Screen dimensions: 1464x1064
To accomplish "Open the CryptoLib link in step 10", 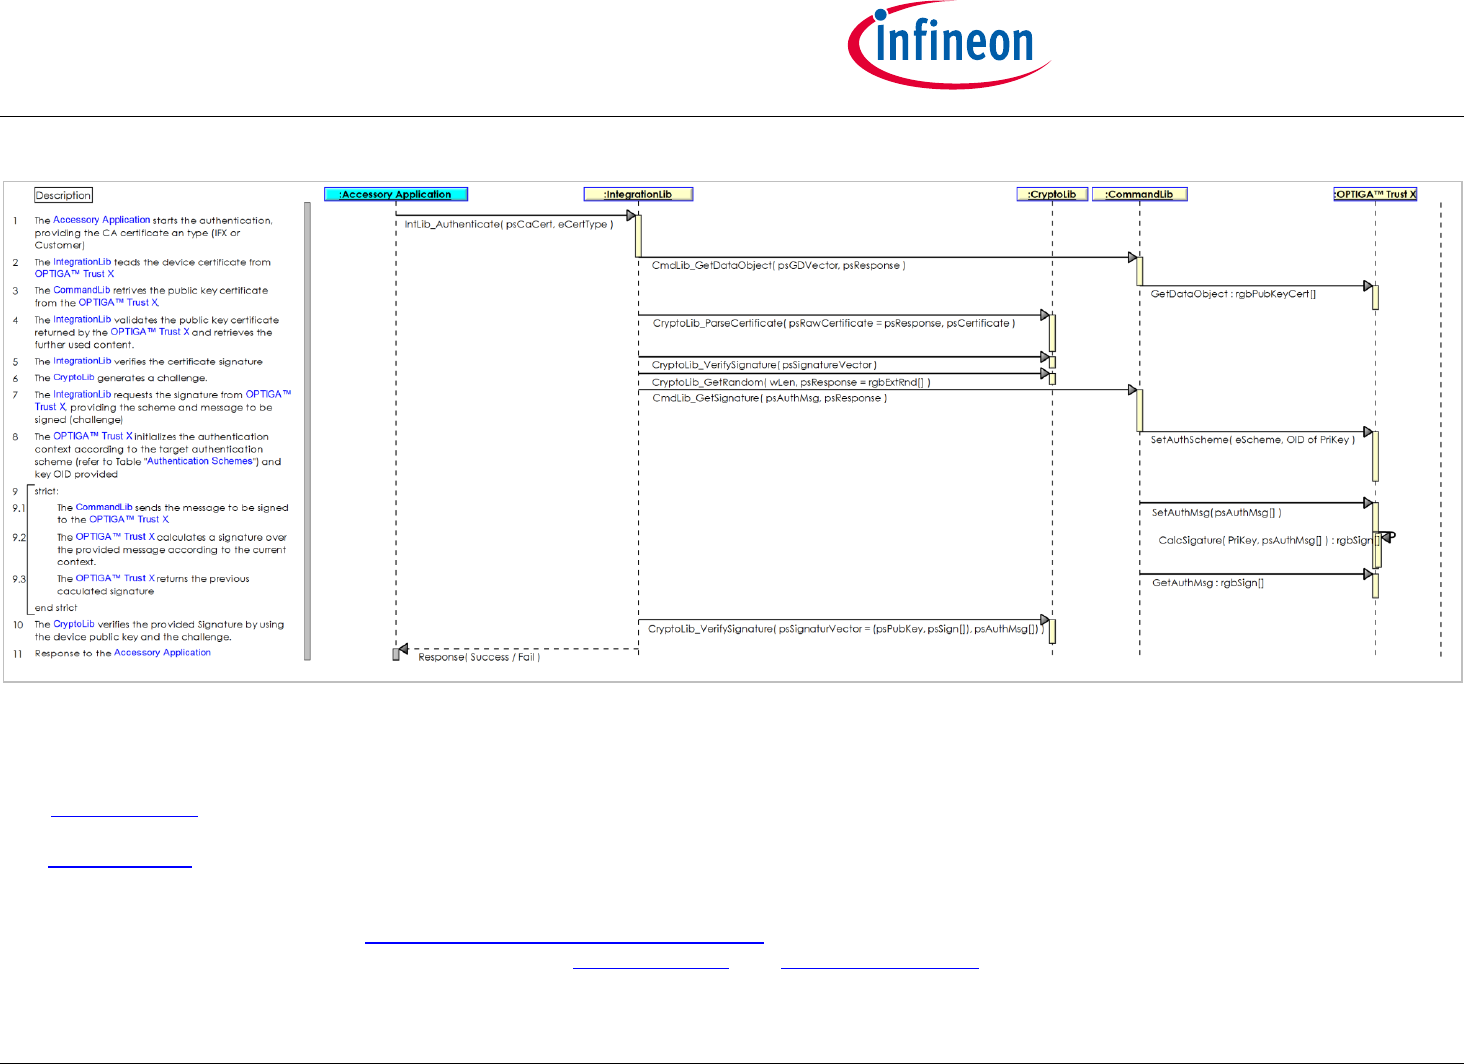I will (74, 624).
